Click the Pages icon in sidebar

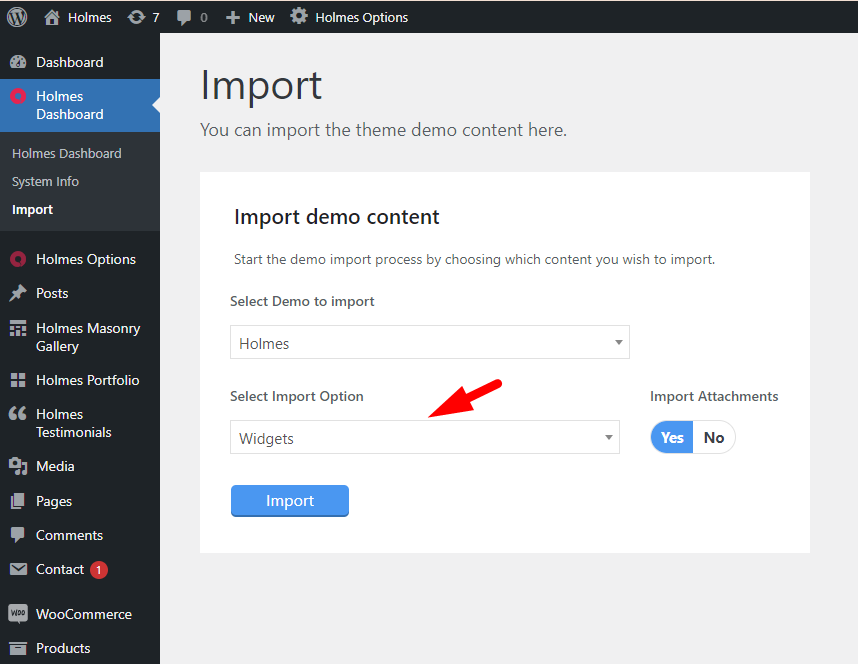point(18,501)
